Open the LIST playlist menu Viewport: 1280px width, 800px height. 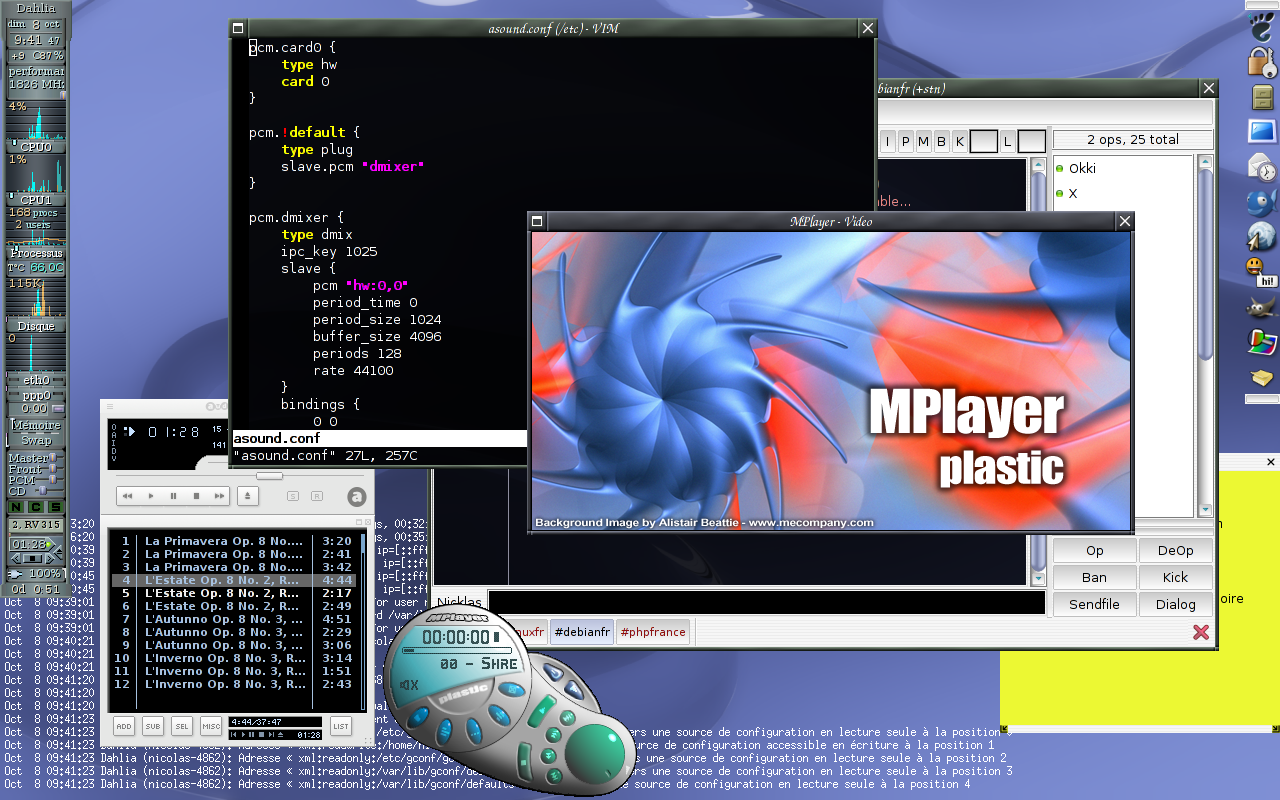(x=341, y=726)
